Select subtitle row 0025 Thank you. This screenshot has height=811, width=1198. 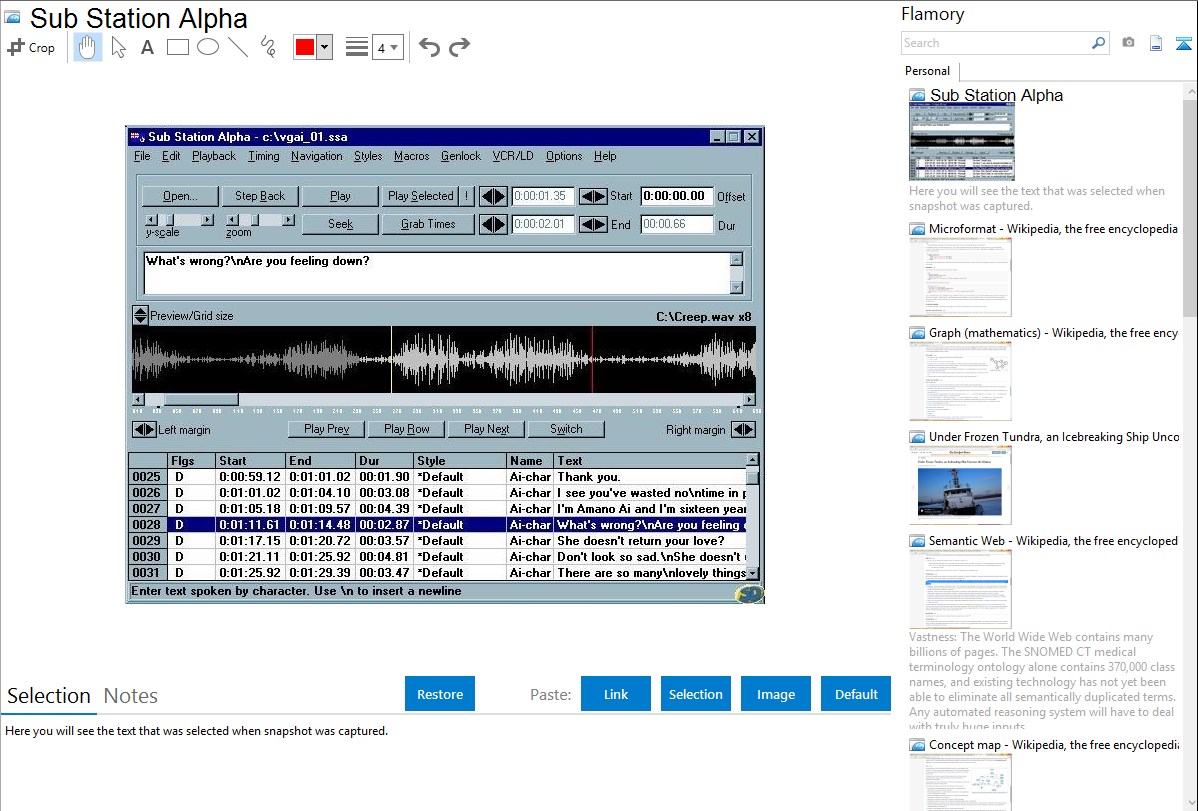coord(437,477)
